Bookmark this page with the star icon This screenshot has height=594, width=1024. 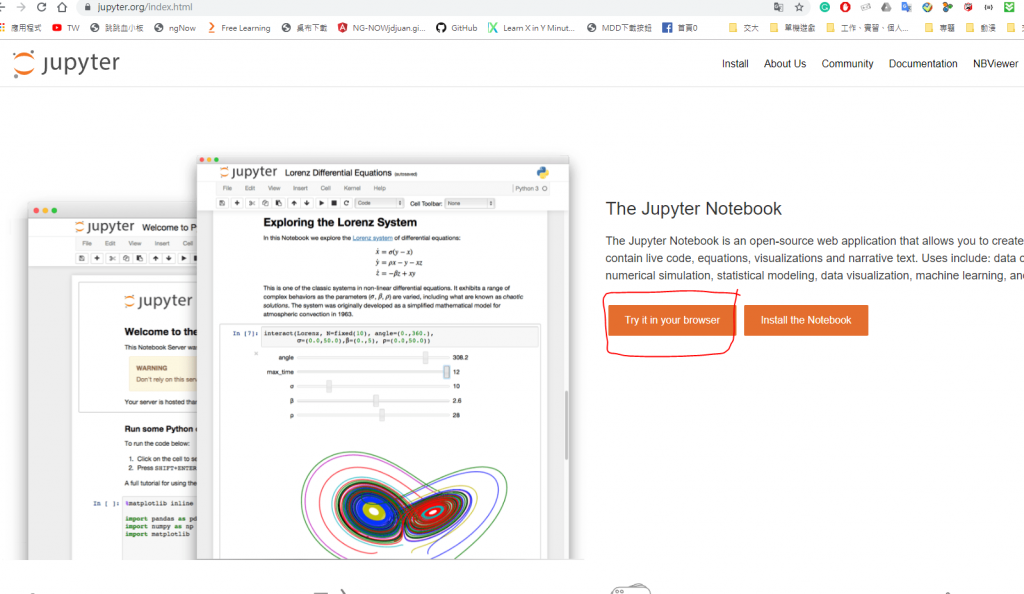(799, 7)
